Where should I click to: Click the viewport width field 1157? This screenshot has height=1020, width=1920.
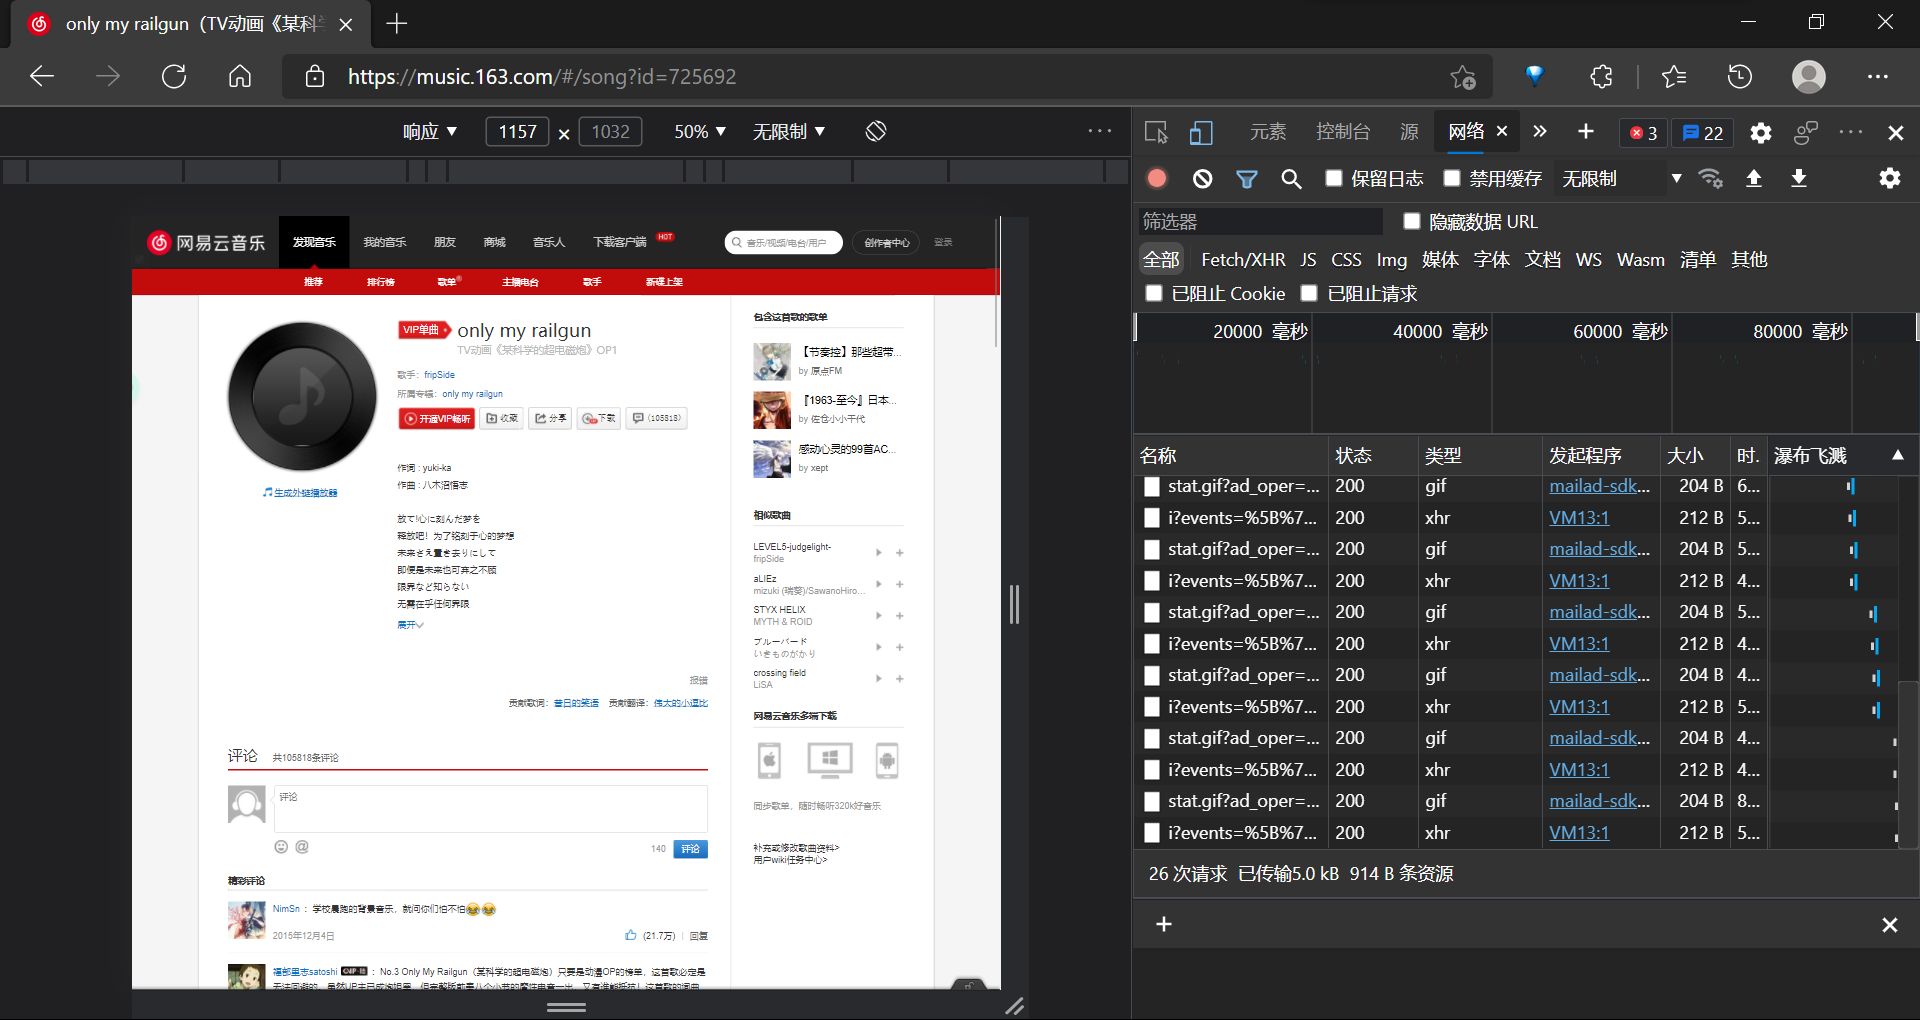517,131
